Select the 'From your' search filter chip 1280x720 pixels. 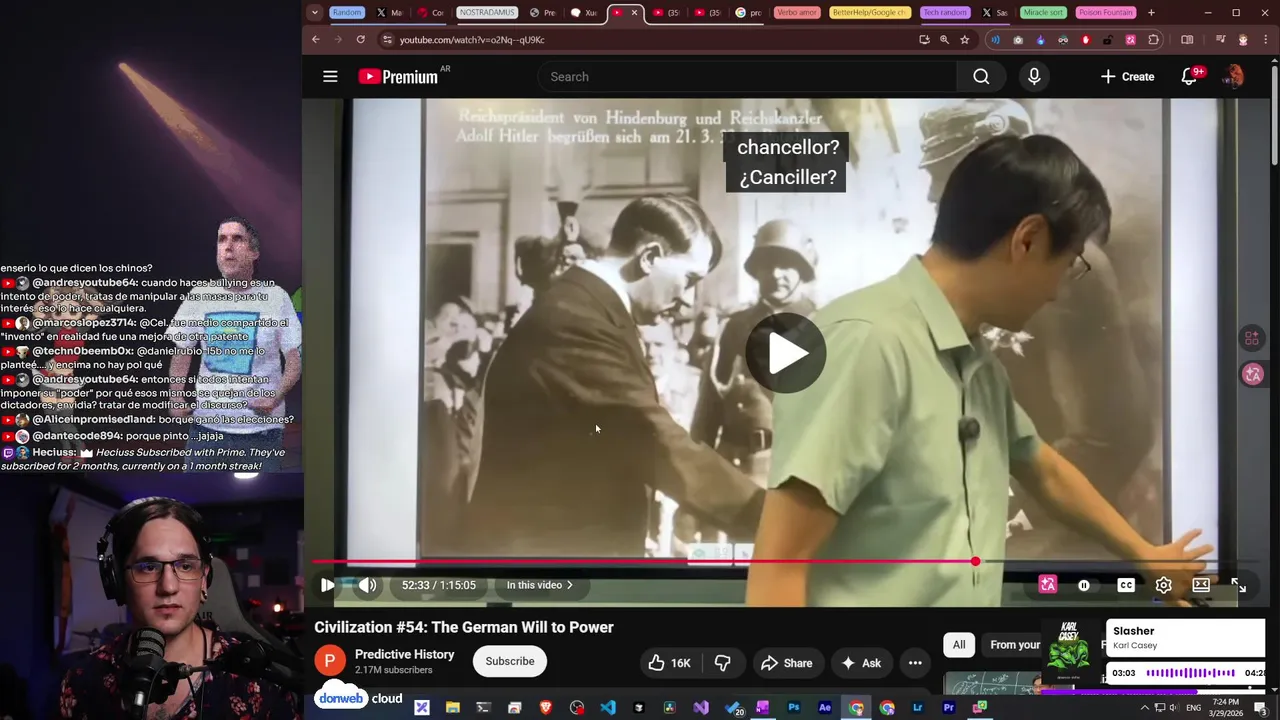tap(1014, 645)
